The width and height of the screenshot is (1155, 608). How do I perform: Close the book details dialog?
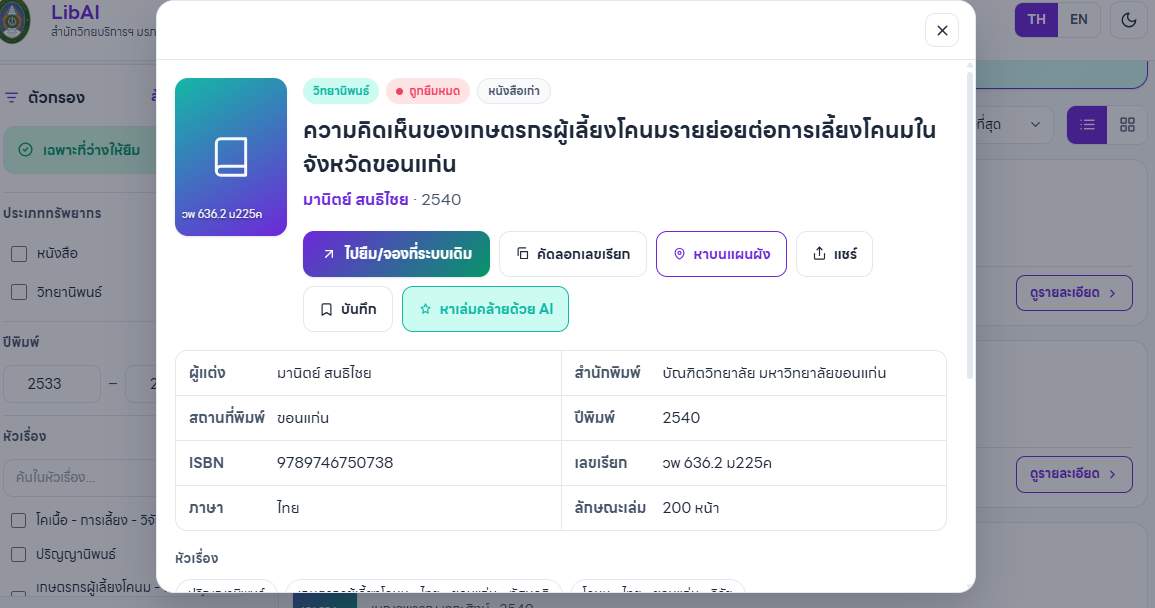pyautogui.click(x=941, y=30)
